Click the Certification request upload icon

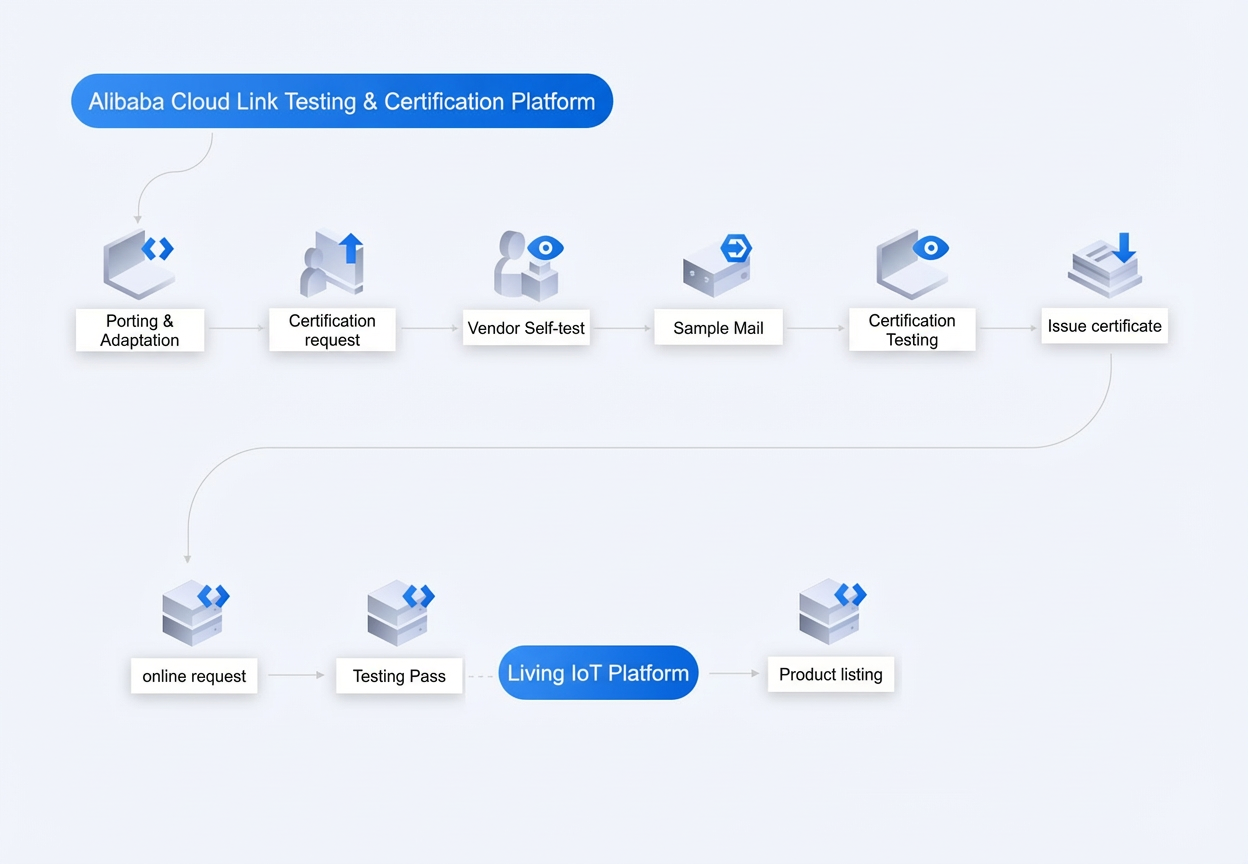332,263
